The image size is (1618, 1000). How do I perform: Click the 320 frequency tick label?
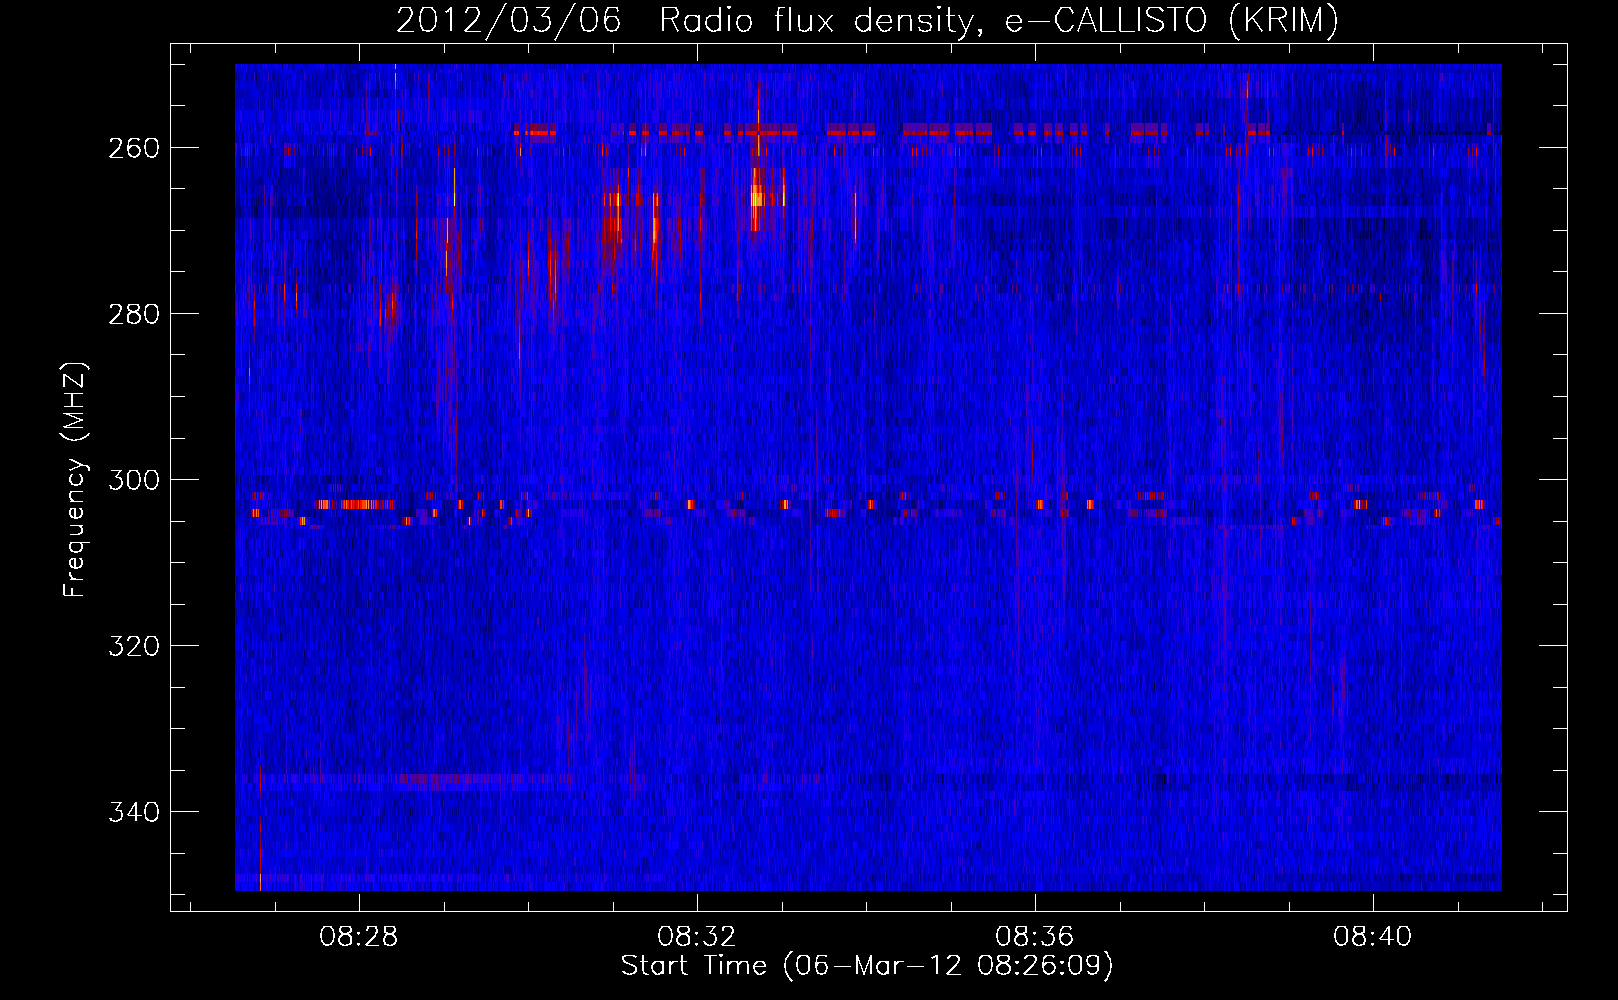[x=133, y=646]
